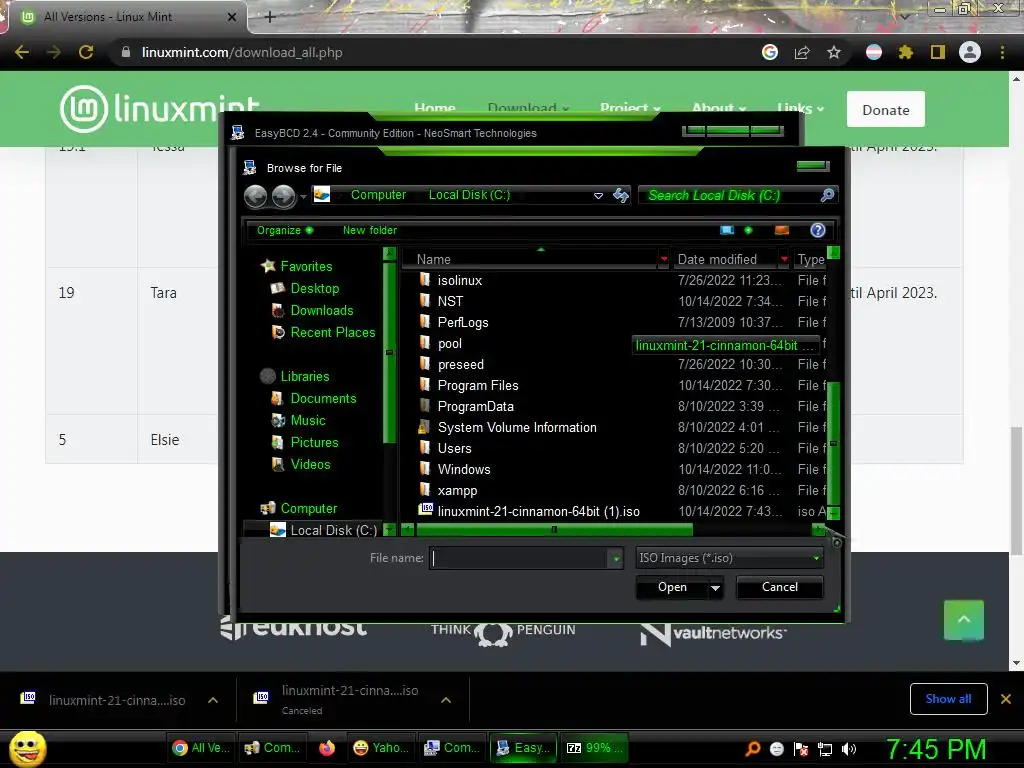
Task: Select Computer in the navigation pane
Action: pos(308,508)
